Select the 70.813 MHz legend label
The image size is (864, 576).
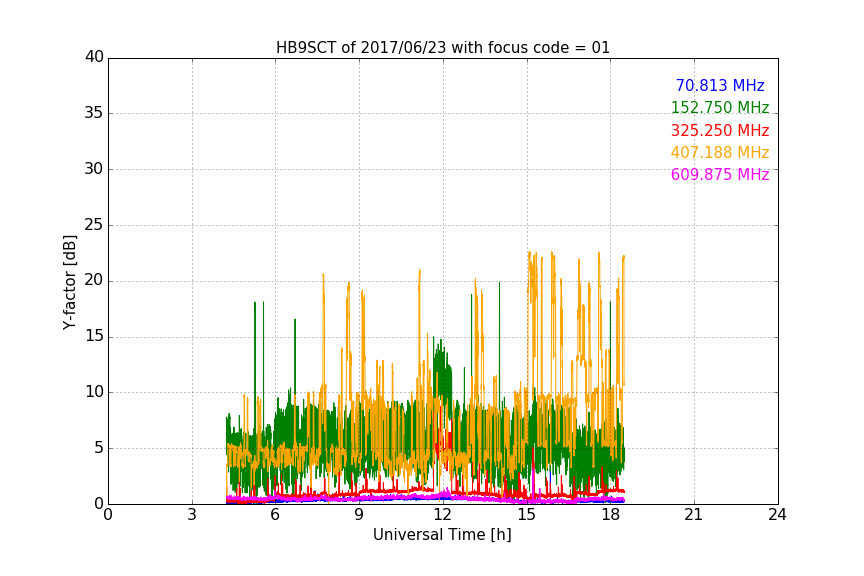(x=720, y=85)
